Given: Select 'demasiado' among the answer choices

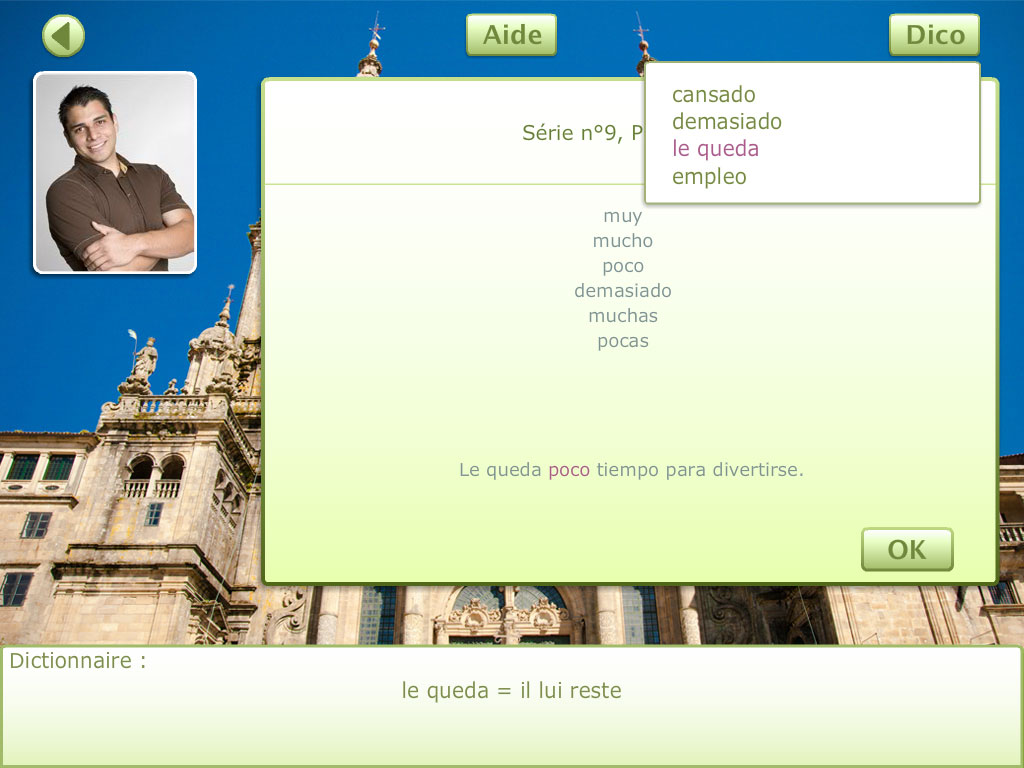Looking at the screenshot, I should click(x=622, y=291).
